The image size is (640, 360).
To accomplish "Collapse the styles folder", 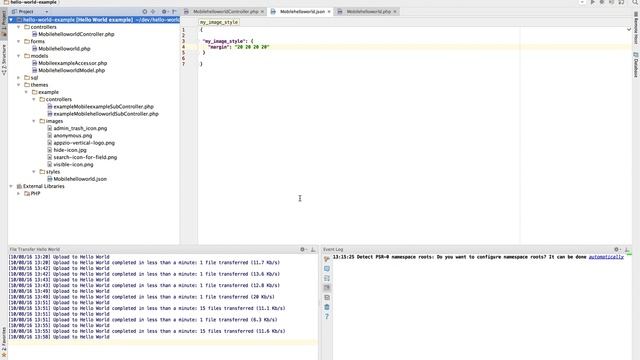I will 34,172.
